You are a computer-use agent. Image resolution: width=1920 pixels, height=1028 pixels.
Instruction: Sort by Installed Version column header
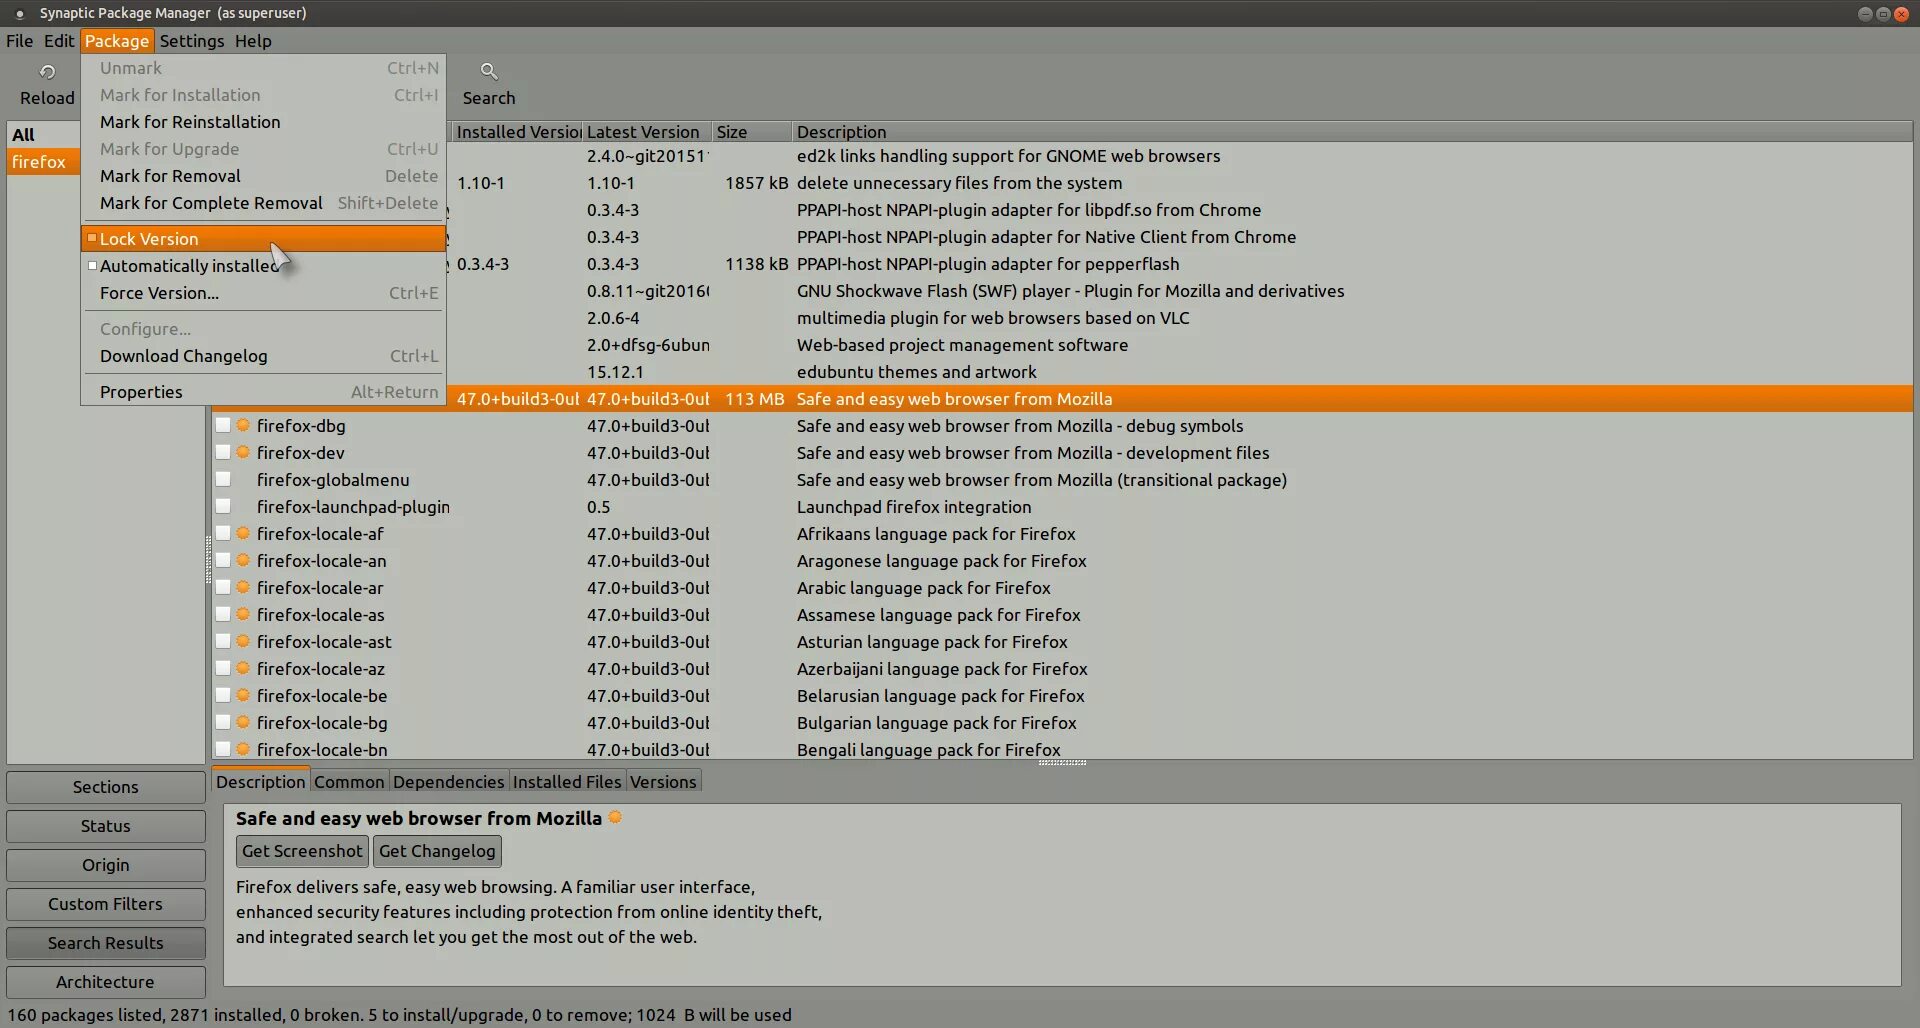tap(517, 132)
